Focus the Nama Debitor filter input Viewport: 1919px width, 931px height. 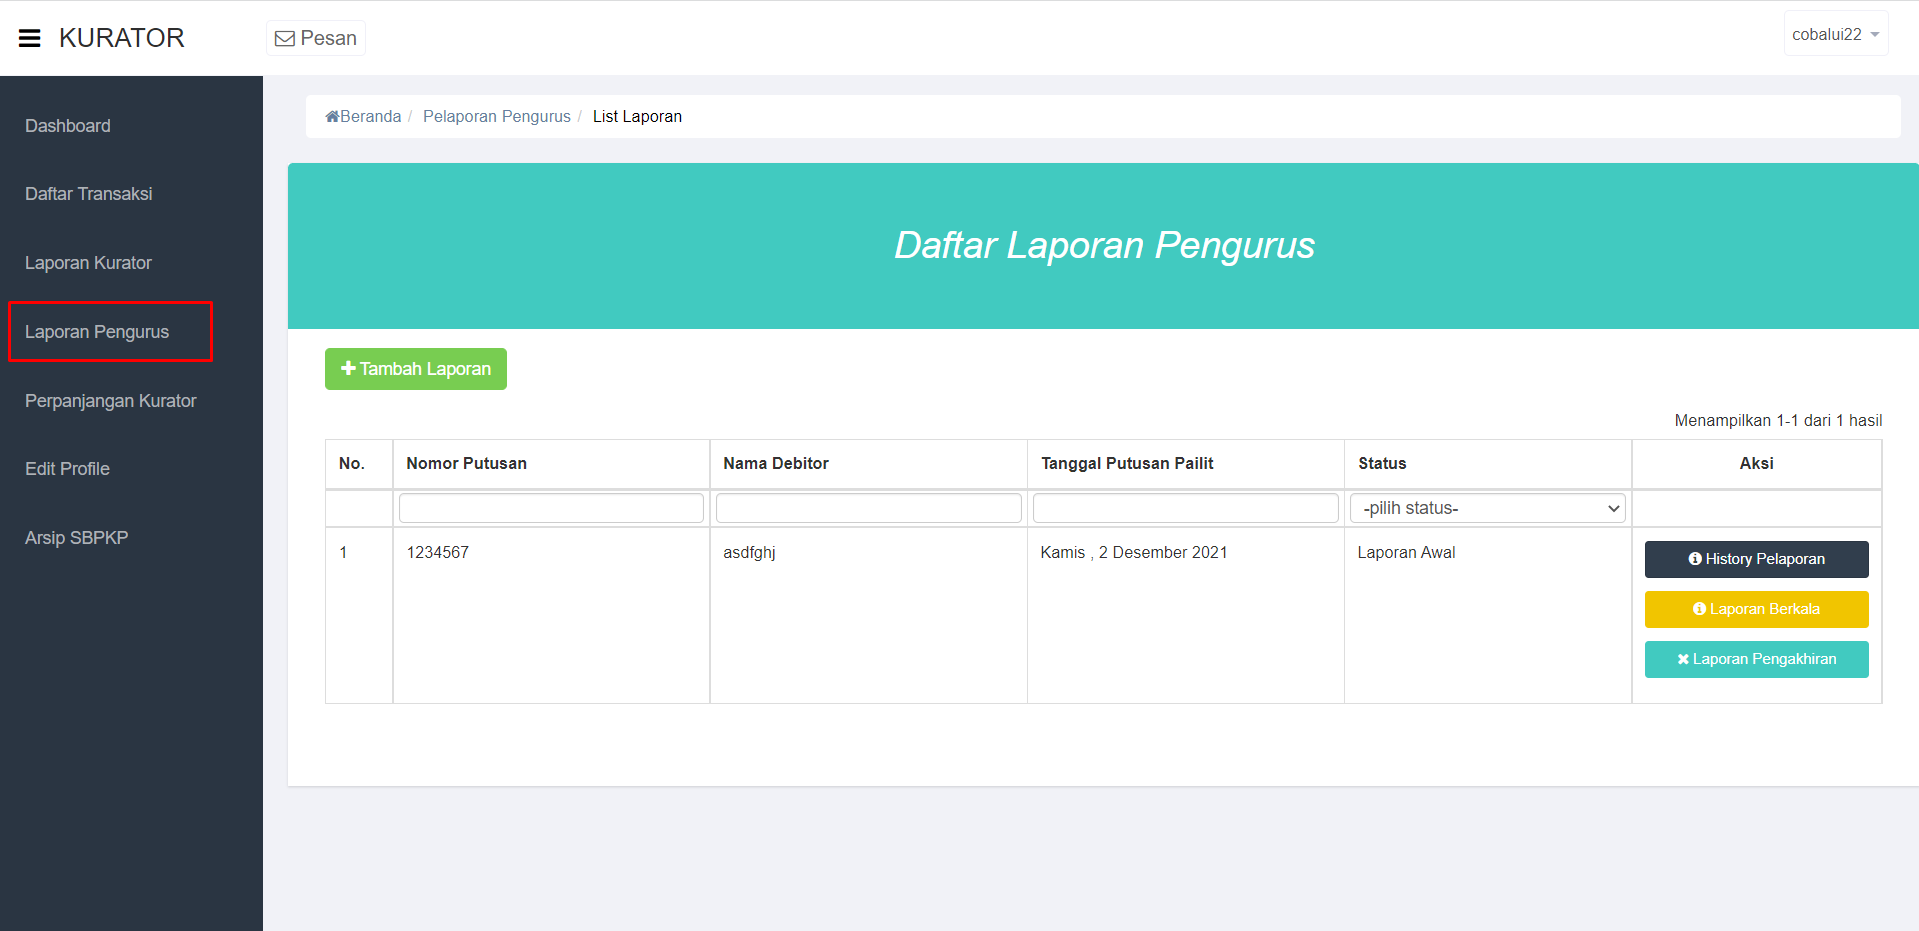tap(868, 508)
